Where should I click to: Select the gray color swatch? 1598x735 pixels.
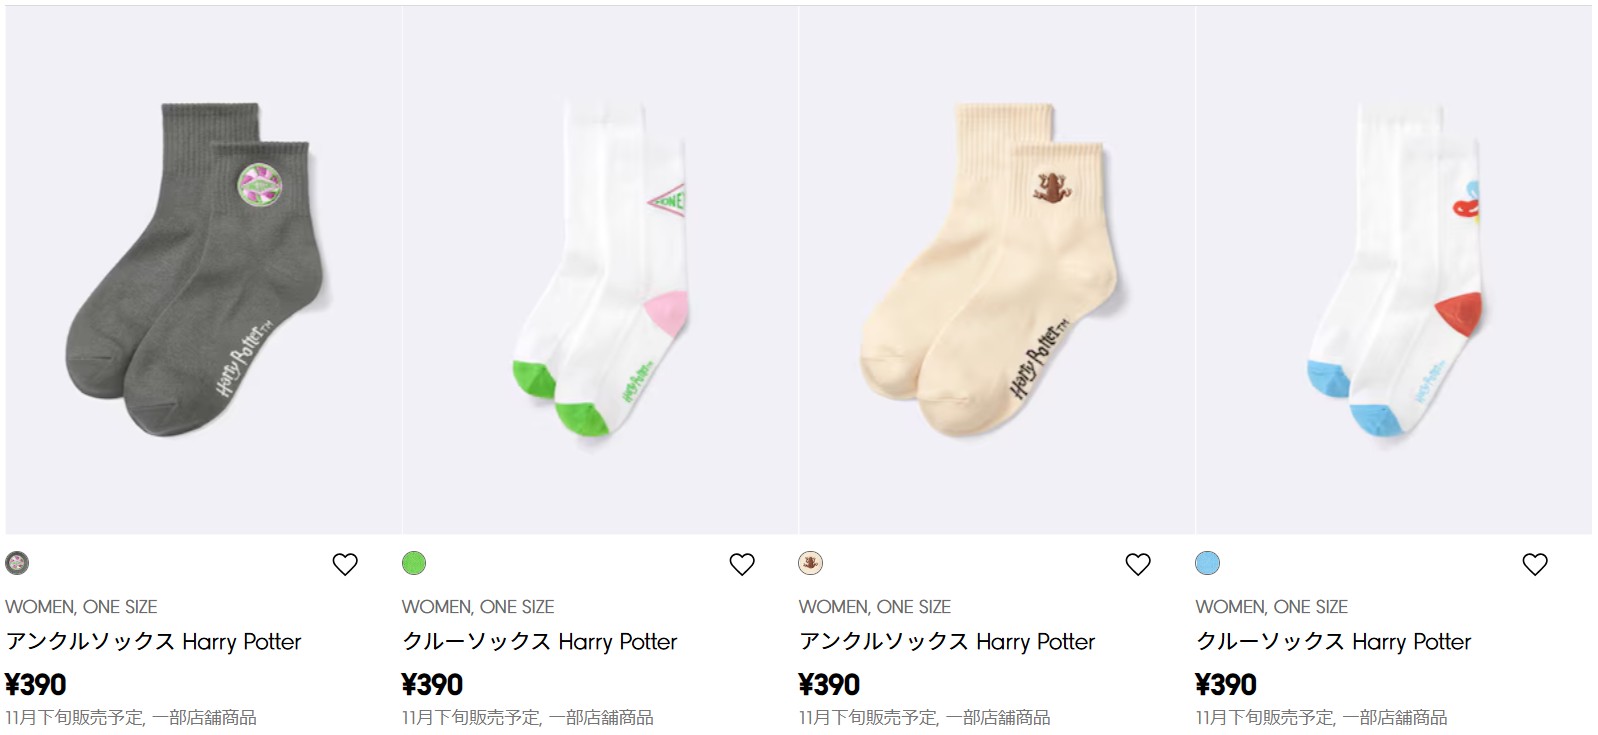(17, 563)
